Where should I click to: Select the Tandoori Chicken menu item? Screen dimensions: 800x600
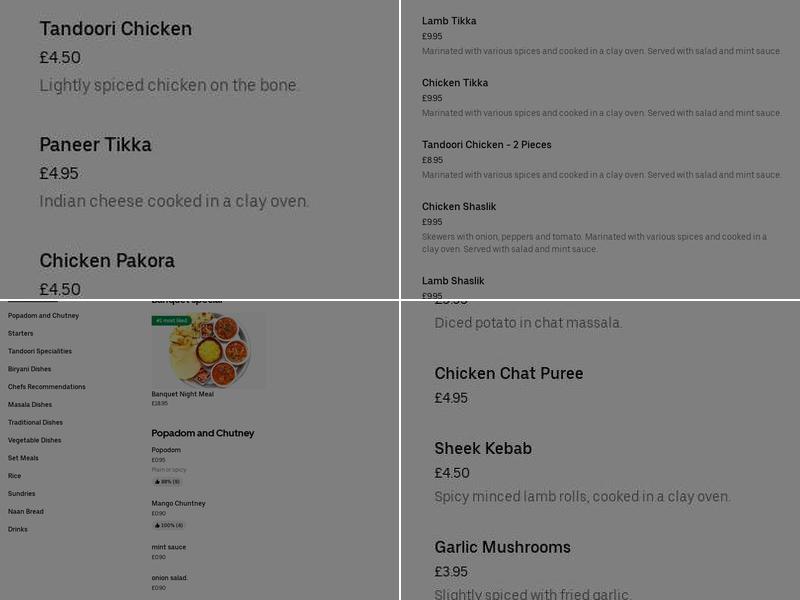click(x=115, y=29)
